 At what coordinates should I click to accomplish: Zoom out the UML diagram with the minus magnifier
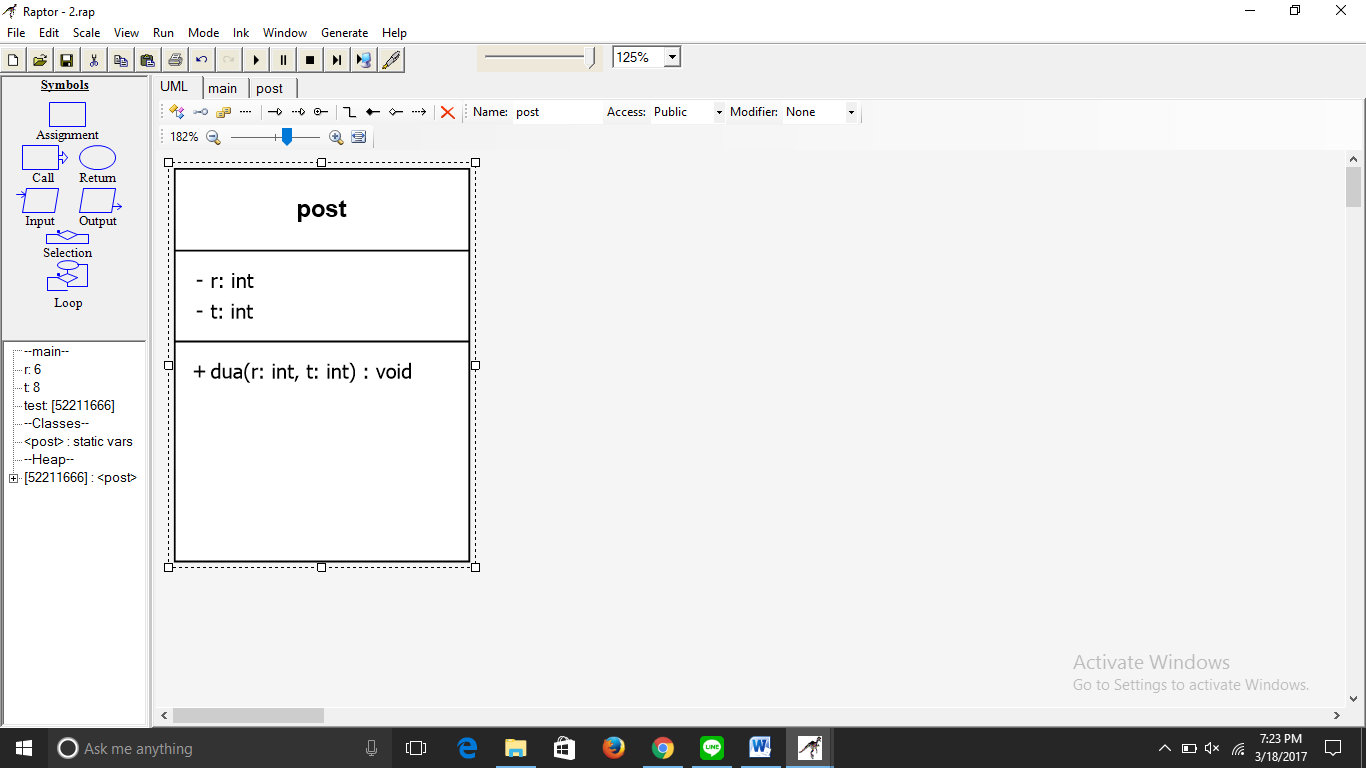[213, 137]
